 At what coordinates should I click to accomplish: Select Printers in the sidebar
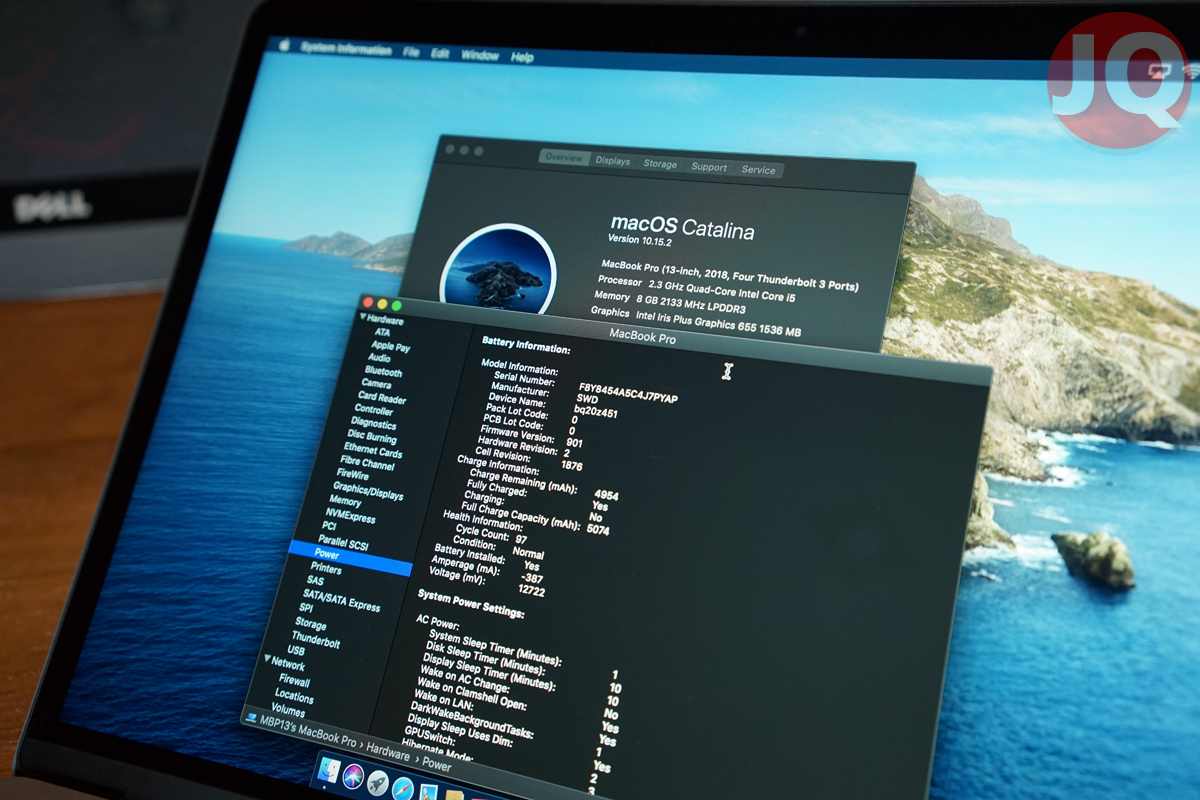click(325, 569)
